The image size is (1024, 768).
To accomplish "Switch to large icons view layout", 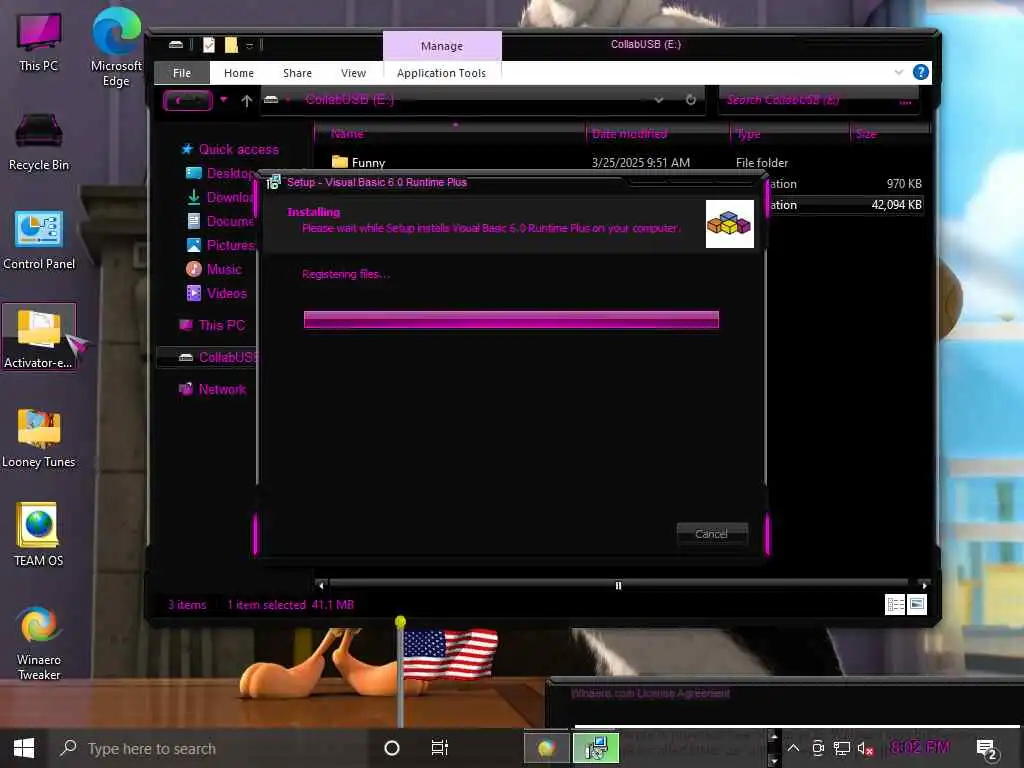I will pyautogui.click(x=916, y=605).
